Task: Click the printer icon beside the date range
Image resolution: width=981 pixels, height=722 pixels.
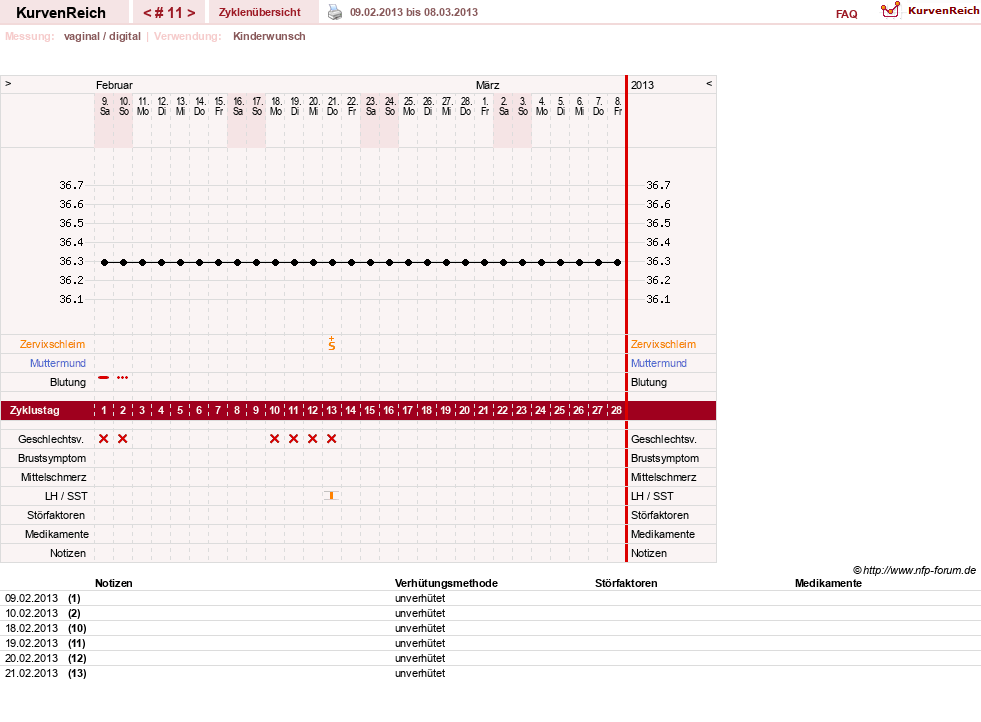Action: 335,12
